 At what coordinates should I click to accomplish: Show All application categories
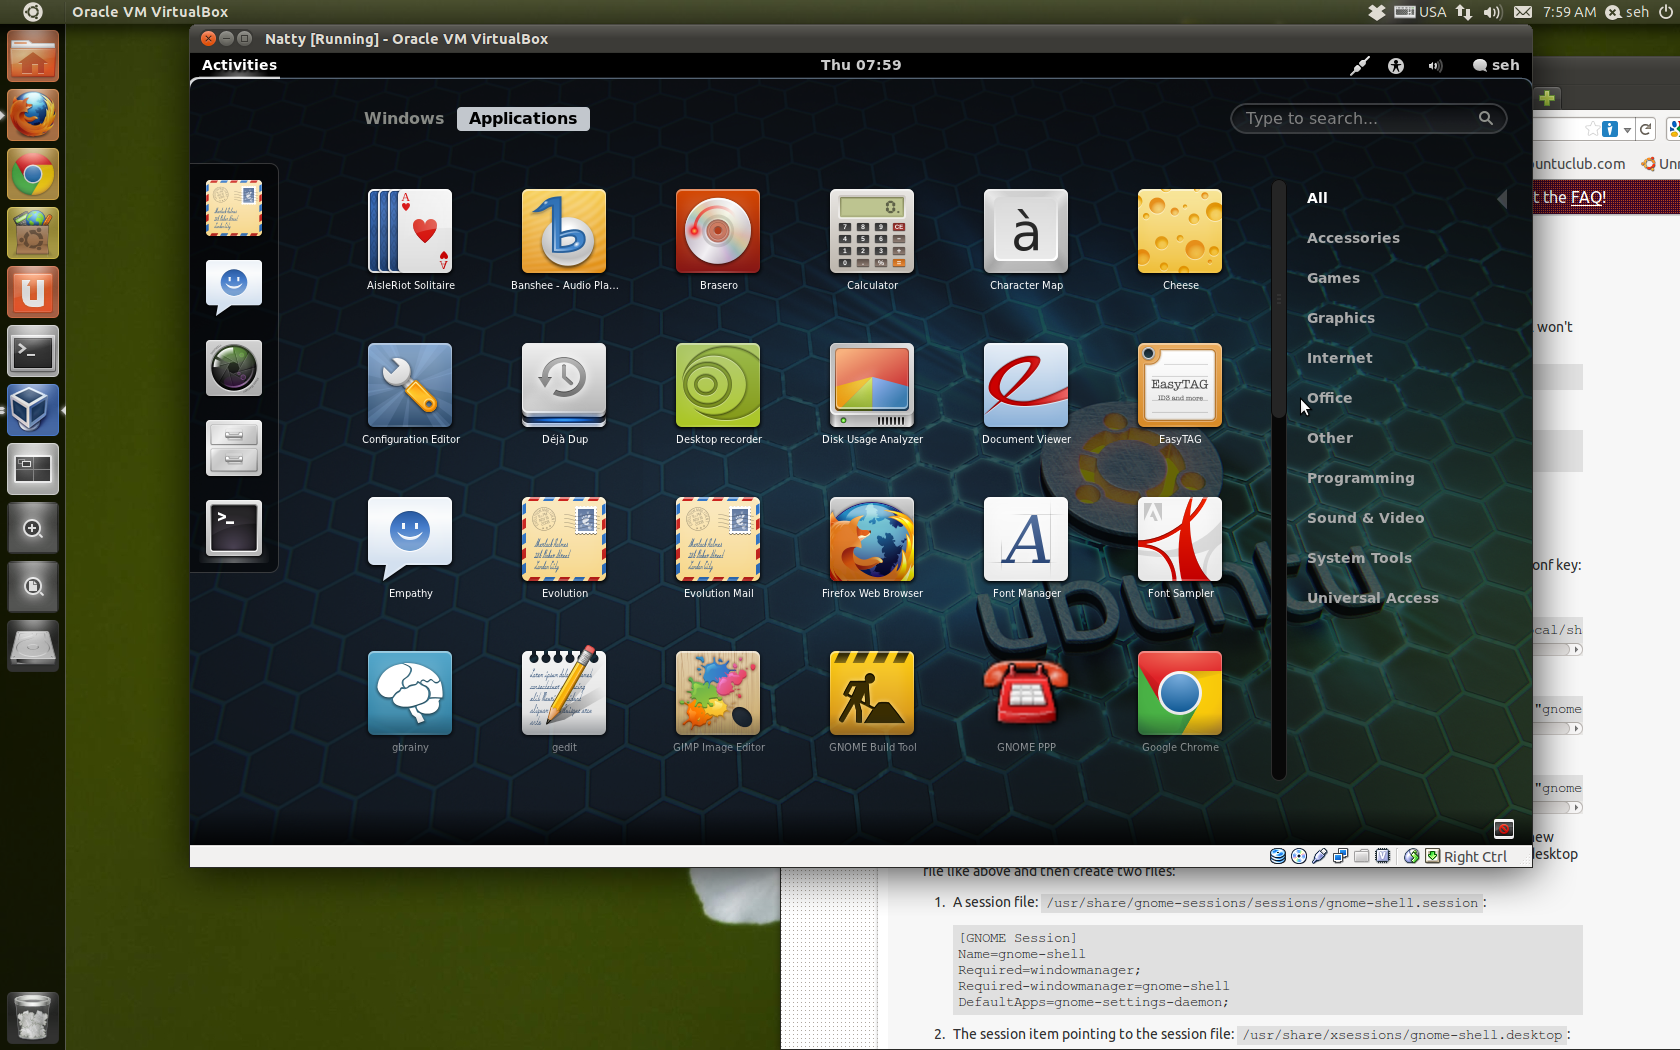pos(1317,198)
